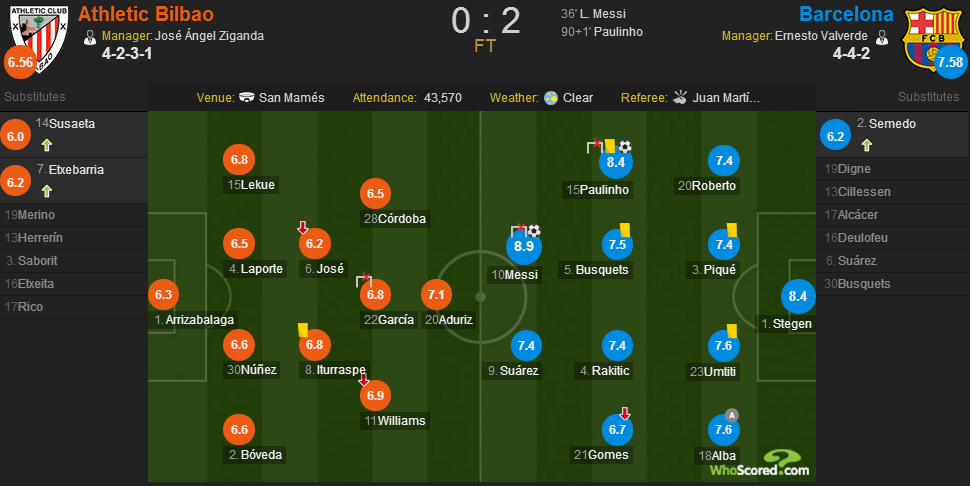Click the Barcelona club crest

pyautogui.click(x=932, y=39)
